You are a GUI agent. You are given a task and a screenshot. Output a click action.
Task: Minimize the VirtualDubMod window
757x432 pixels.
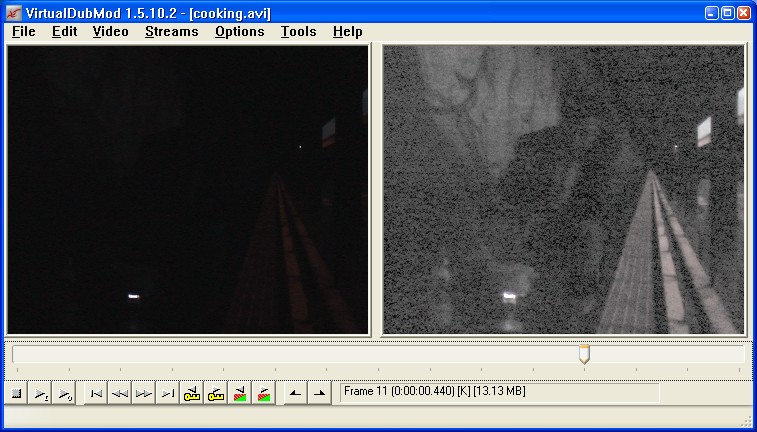tap(712, 13)
